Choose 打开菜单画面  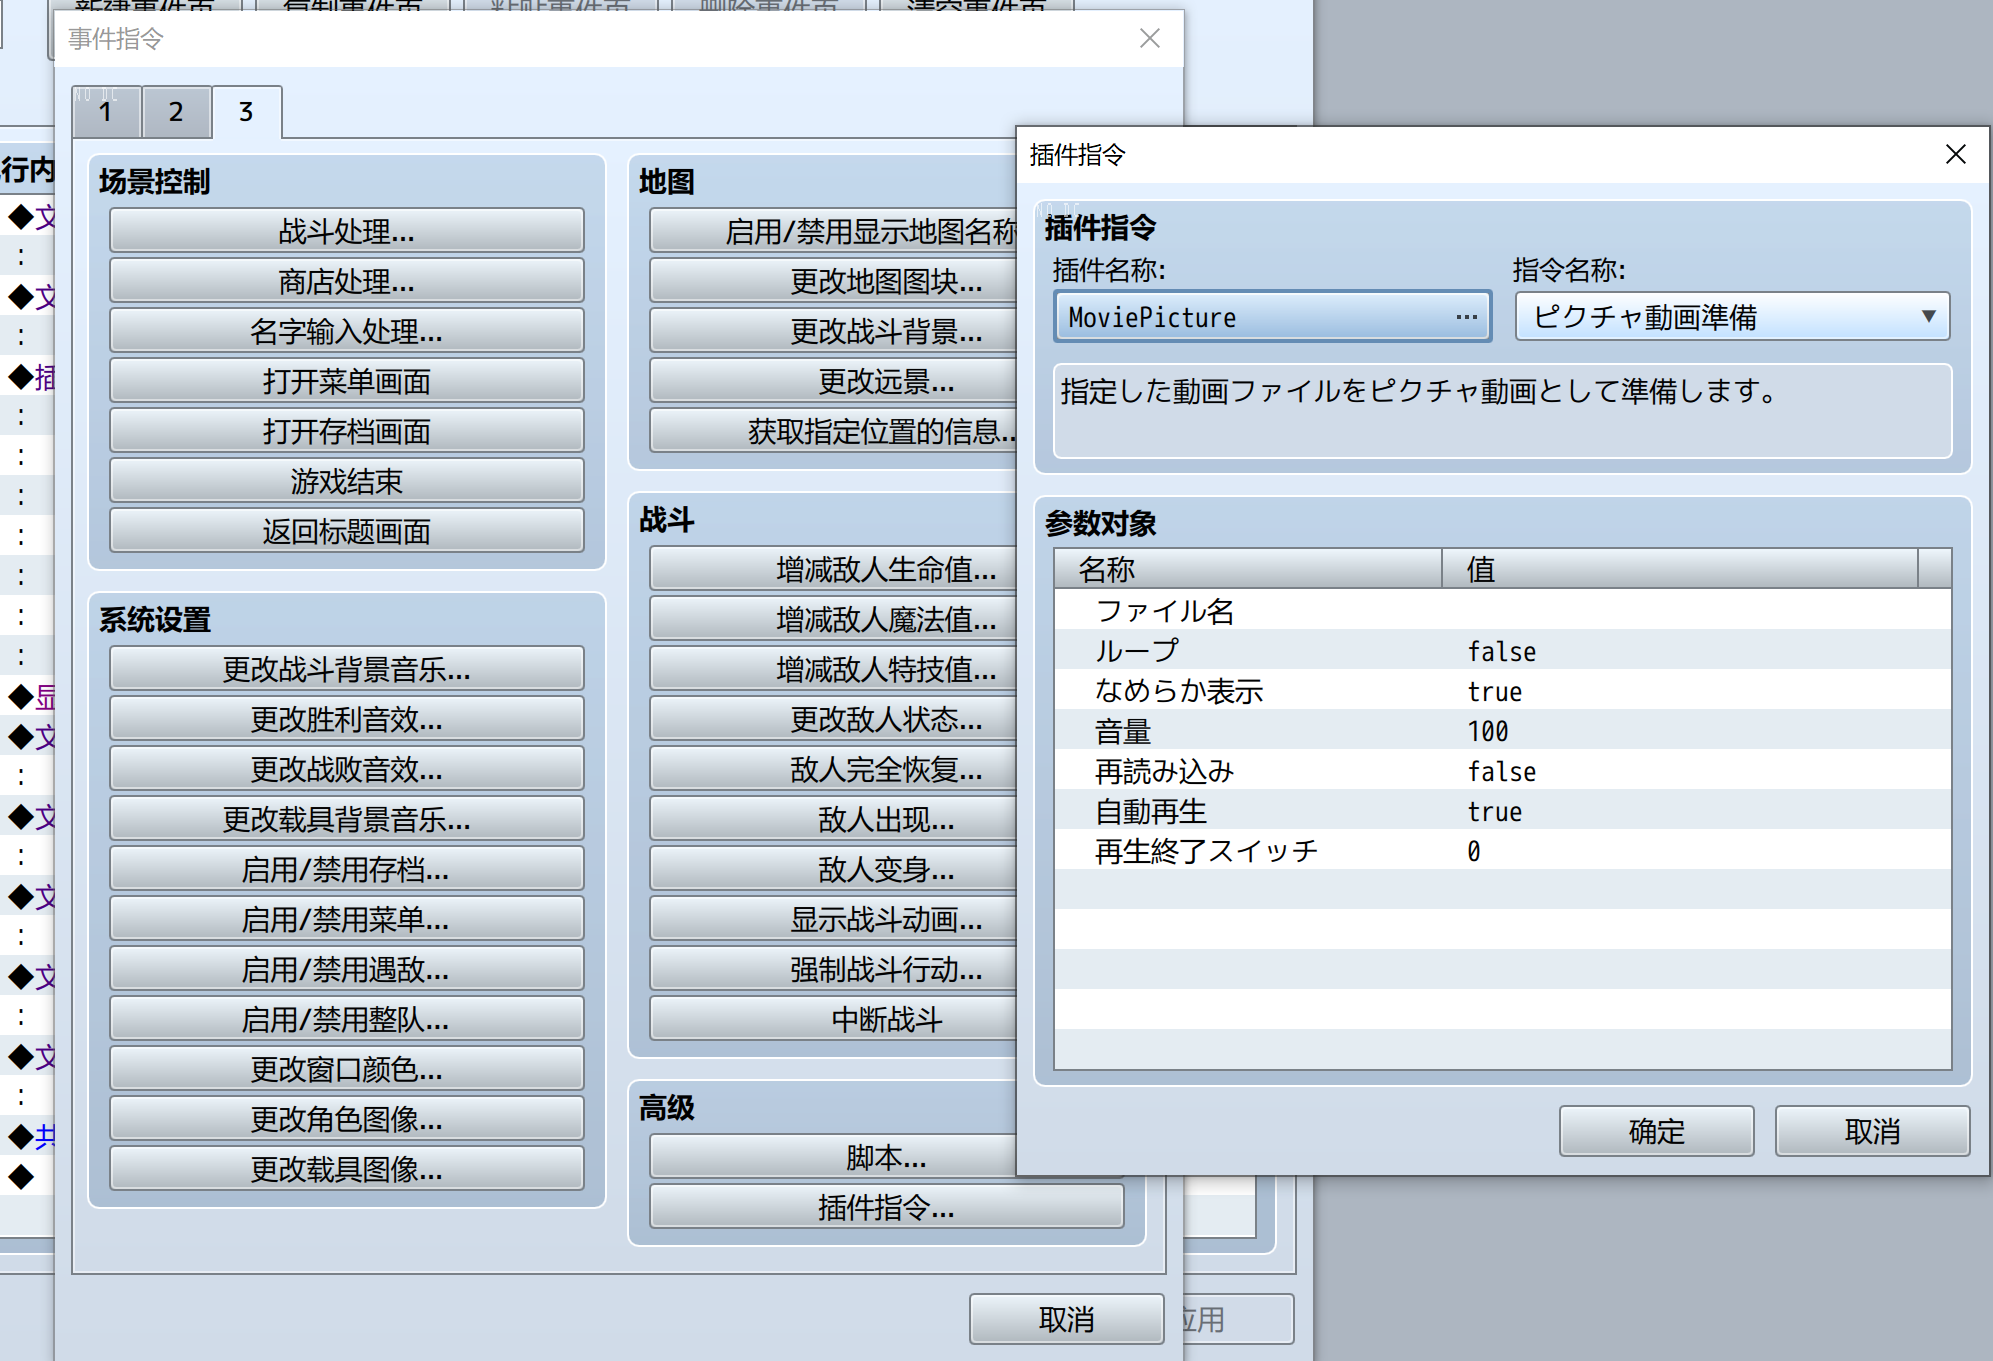346,381
